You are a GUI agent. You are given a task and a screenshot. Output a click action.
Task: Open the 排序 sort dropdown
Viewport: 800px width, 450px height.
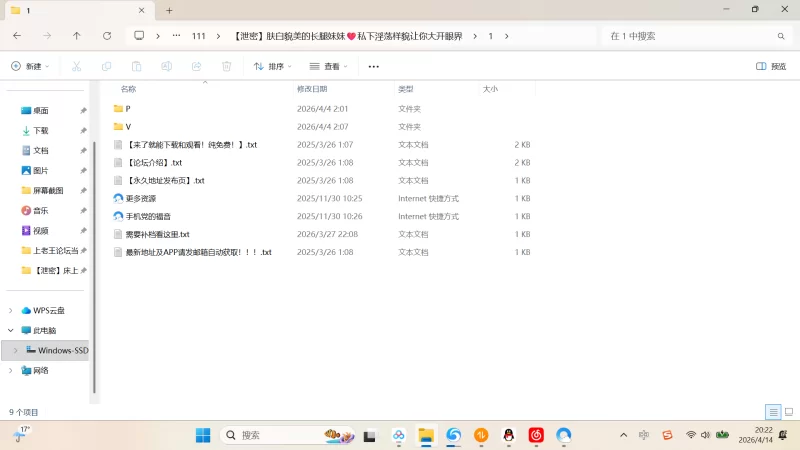272,66
